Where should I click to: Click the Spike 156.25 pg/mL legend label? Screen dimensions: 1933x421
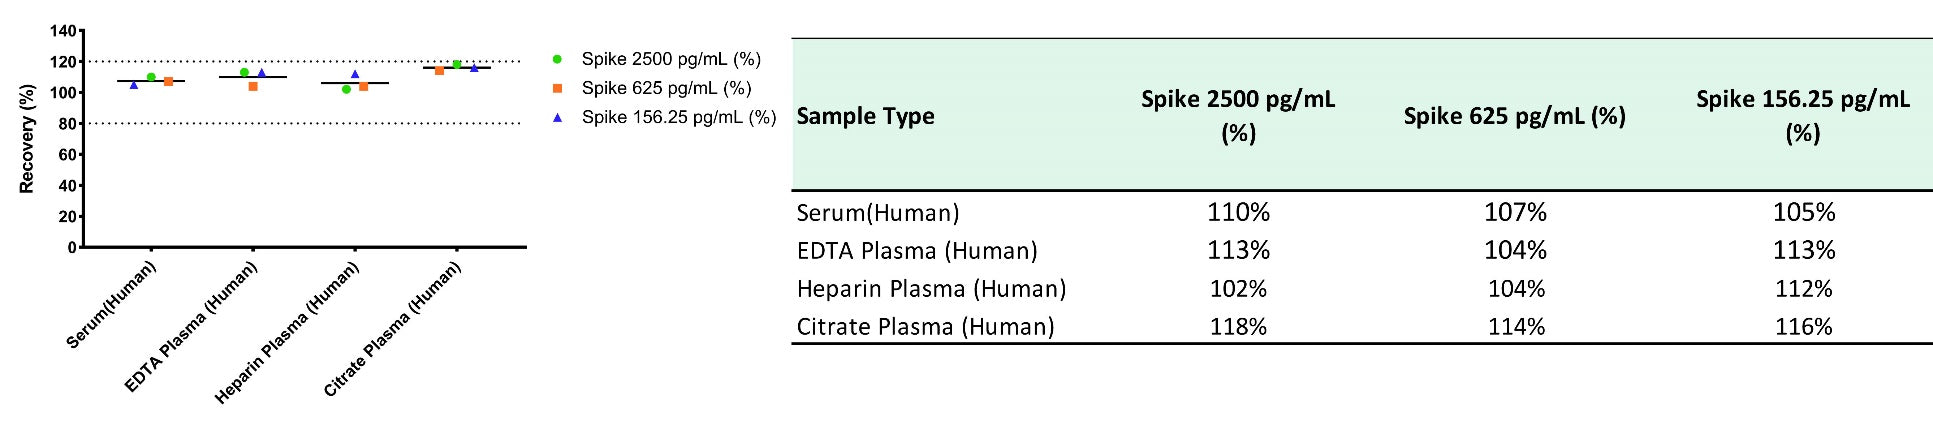click(x=679, y=117)
